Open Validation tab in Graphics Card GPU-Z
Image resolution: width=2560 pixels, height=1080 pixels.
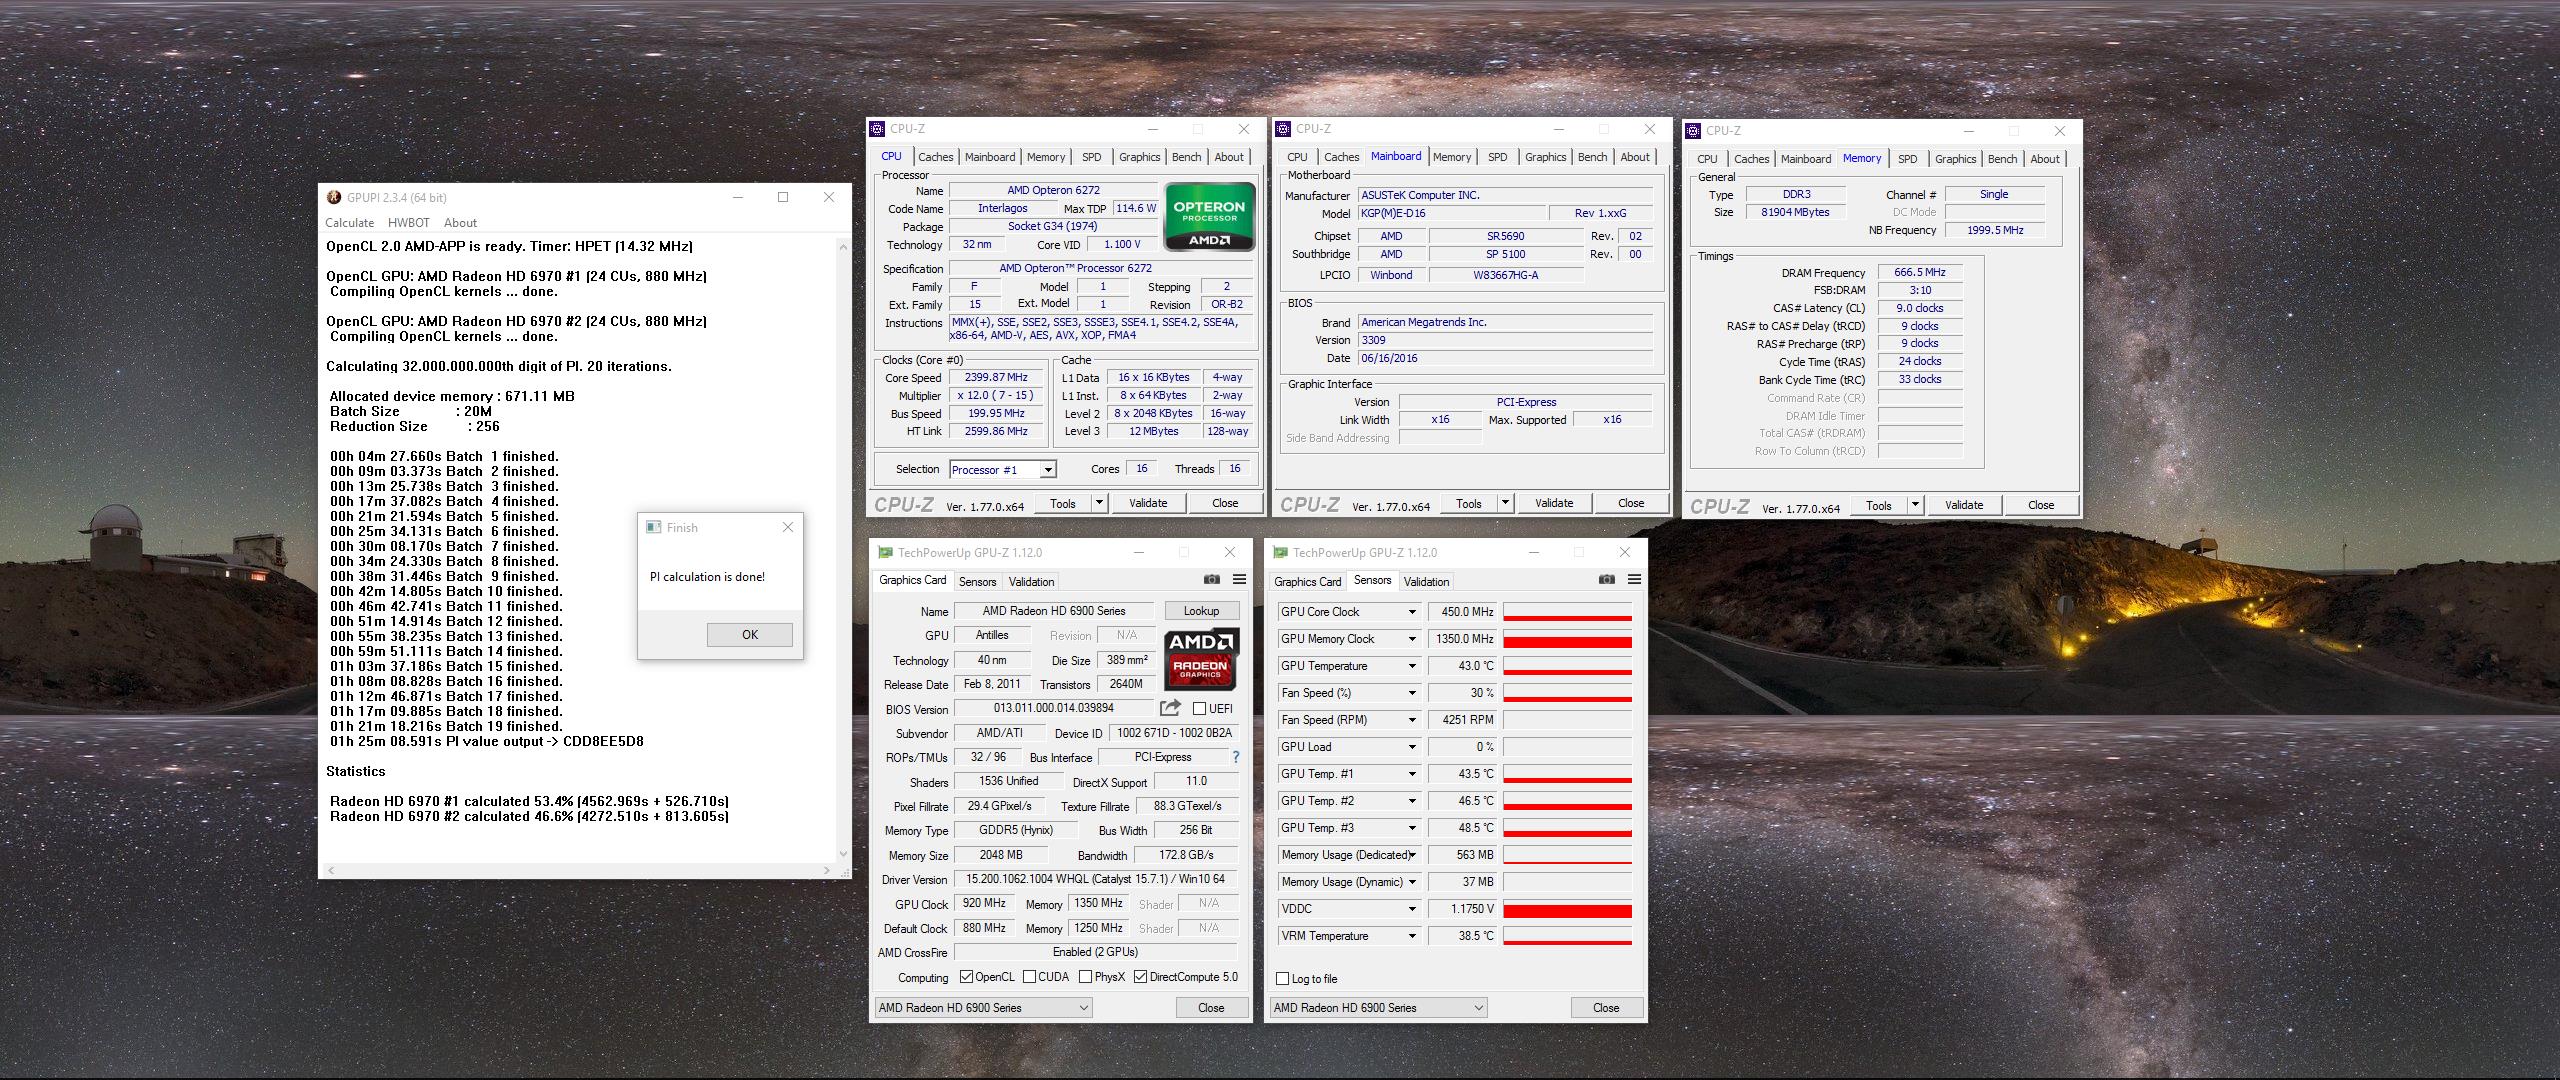(x=1031, y=581)
